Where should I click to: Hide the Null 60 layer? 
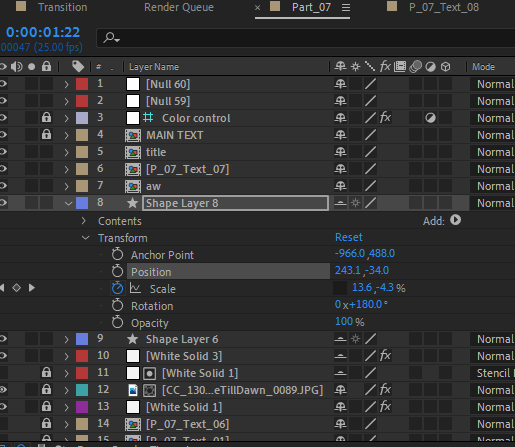click(3, 84)
